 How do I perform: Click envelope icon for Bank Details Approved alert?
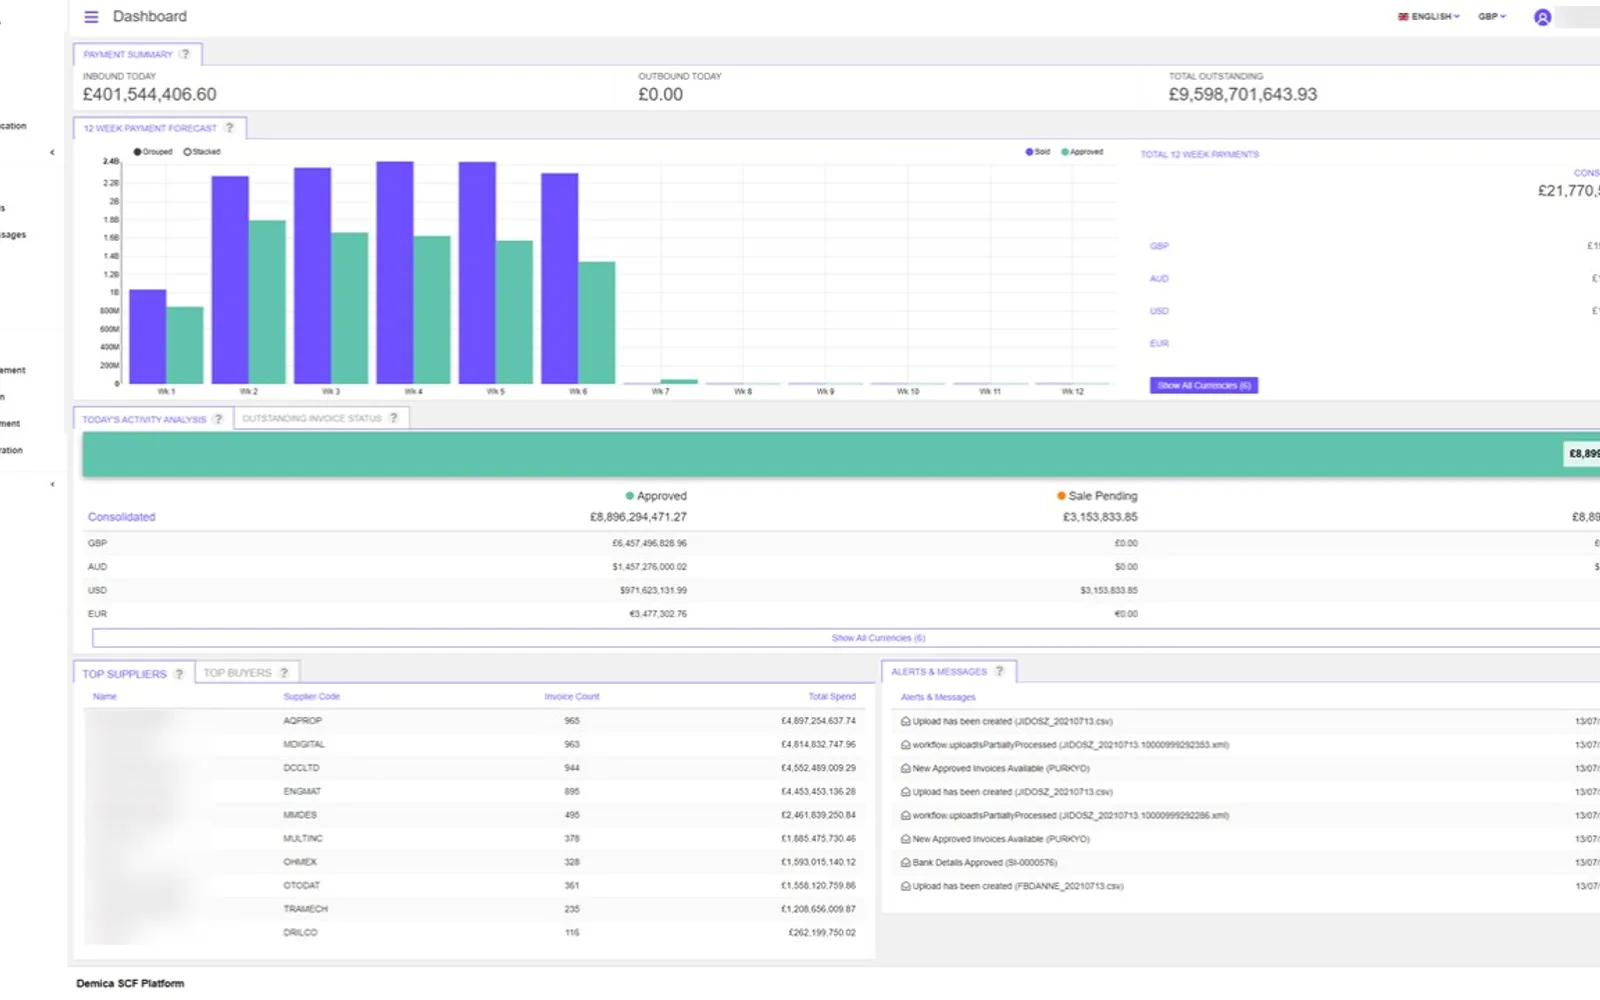(906, 862)
